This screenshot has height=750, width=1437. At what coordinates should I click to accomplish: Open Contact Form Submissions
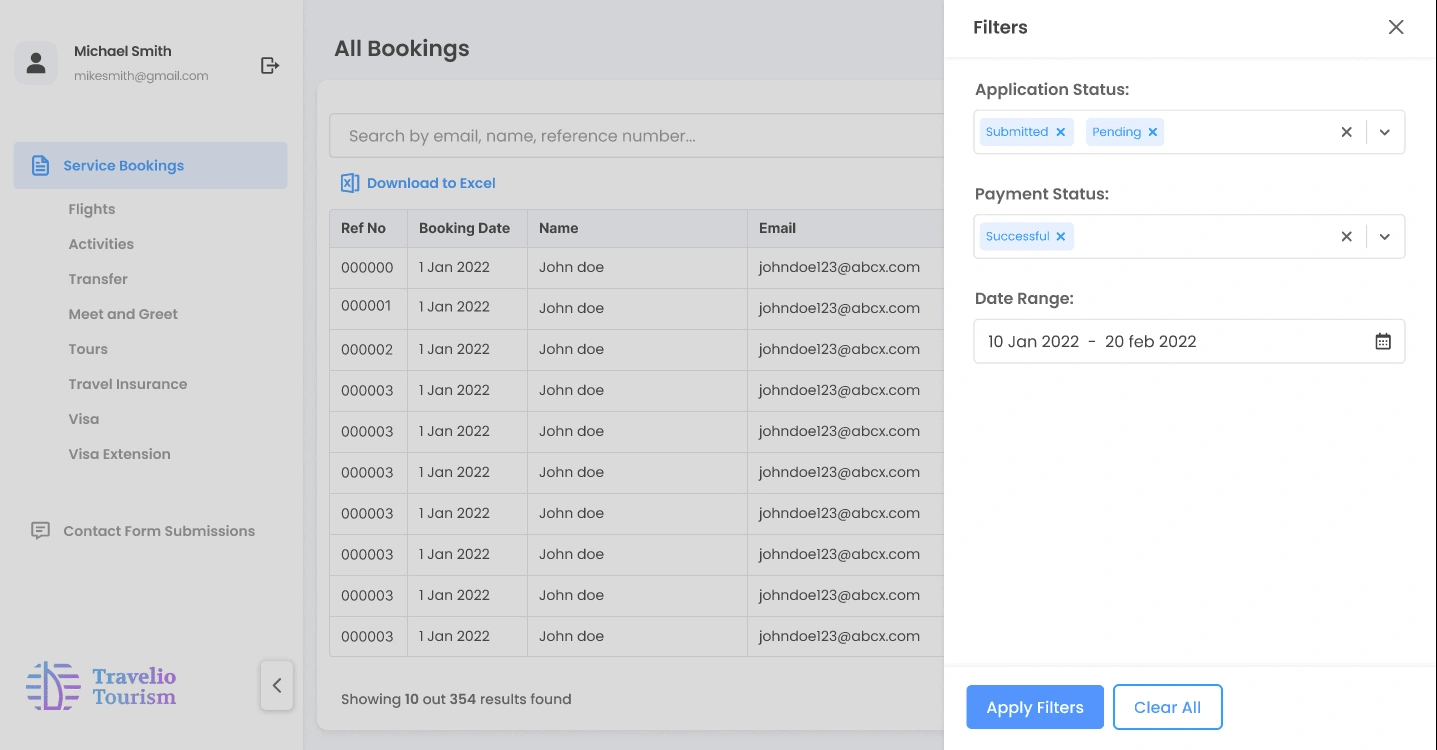159,531
